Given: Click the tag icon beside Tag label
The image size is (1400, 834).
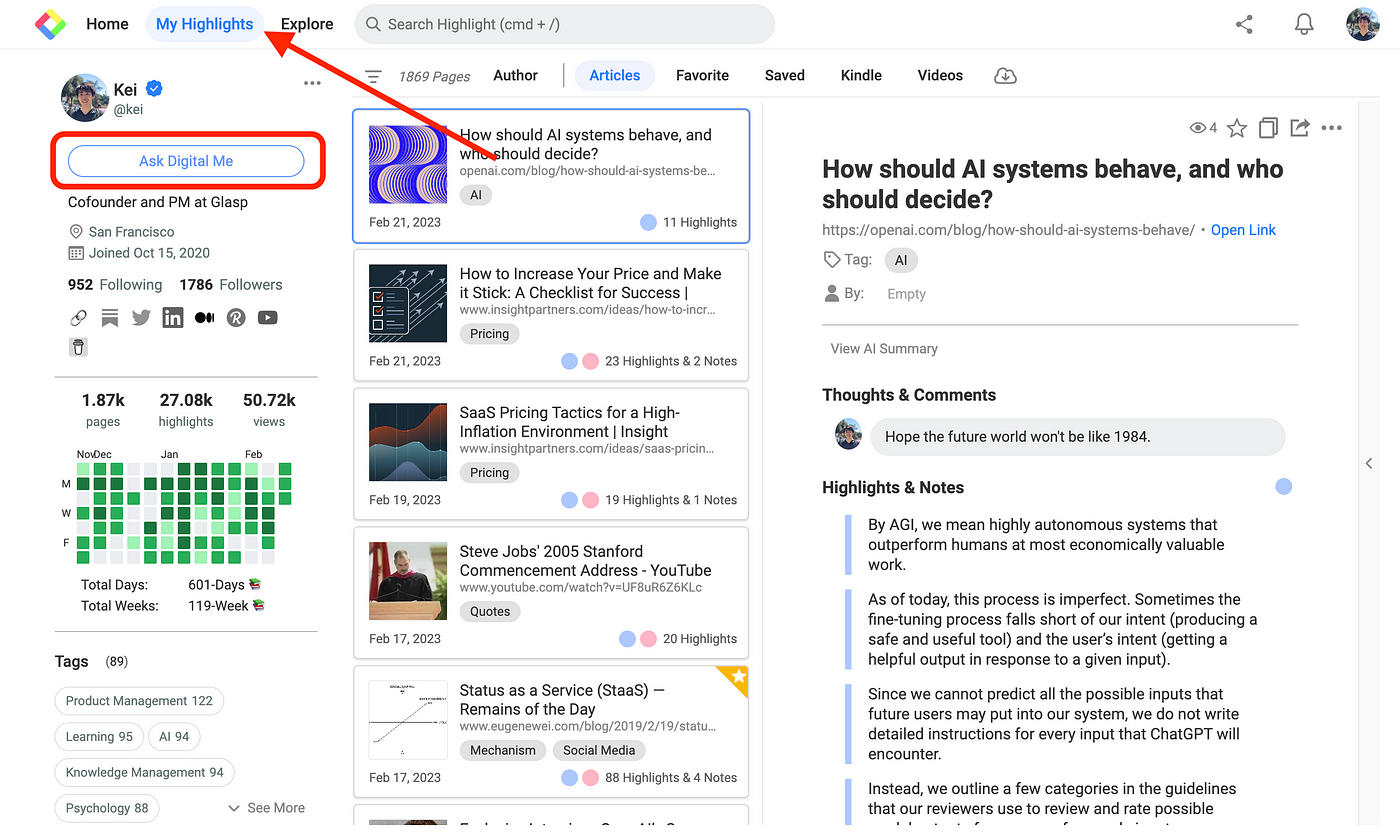Looking at the screenshot, I should (831, 260).
